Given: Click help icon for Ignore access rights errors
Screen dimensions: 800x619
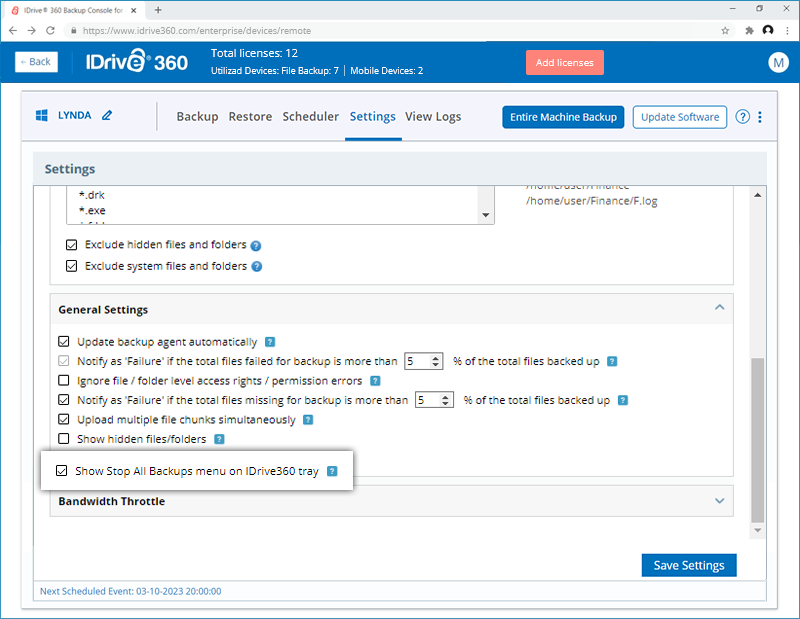Looking at the screenshot, I should tap(375, 381).
